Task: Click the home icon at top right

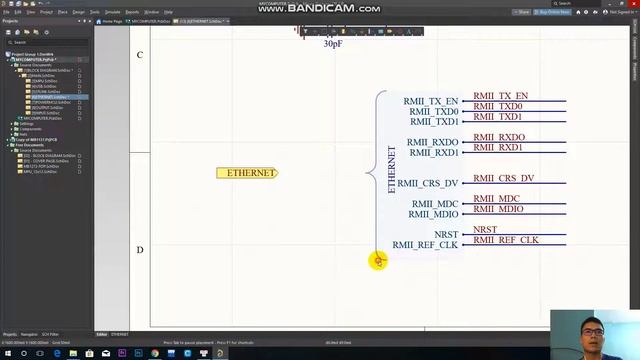Action: [578, 12]
